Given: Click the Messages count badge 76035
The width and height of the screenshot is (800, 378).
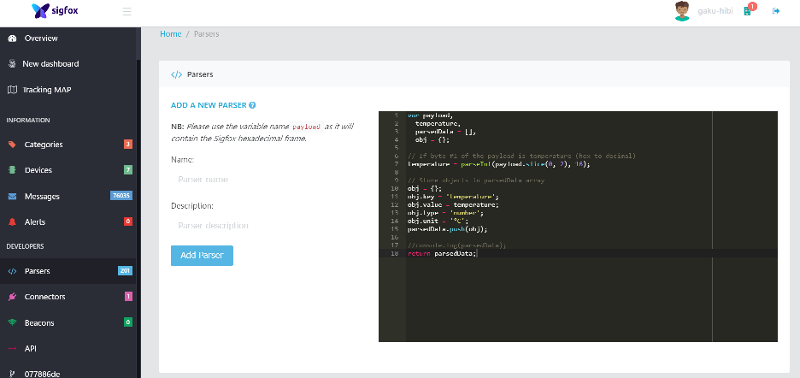Looking at the screenshot, I should click(121, 196).
